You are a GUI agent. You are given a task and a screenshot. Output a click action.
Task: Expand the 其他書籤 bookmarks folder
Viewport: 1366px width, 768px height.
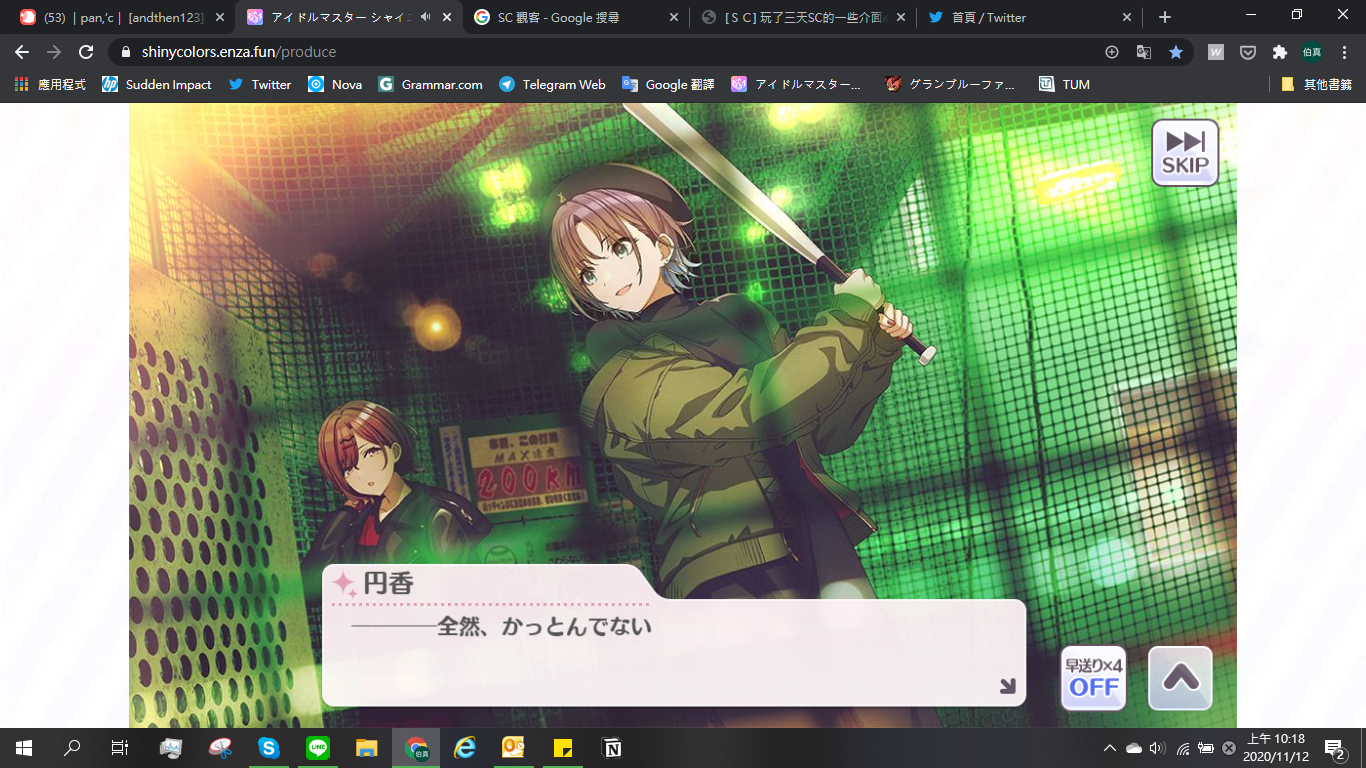point(1316,85)
